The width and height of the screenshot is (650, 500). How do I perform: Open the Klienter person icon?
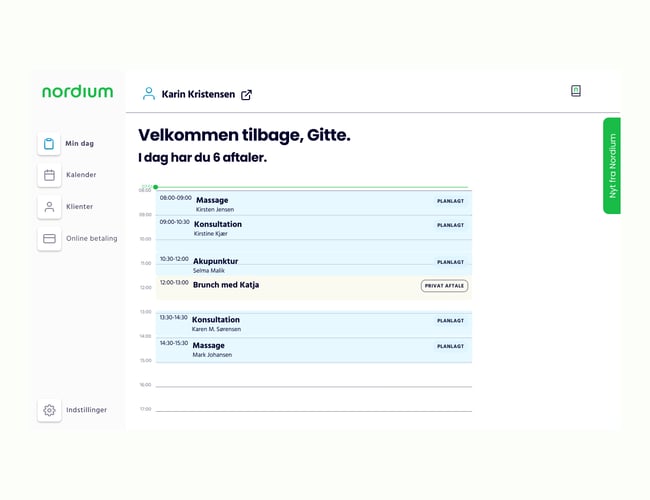coord(49,207)
